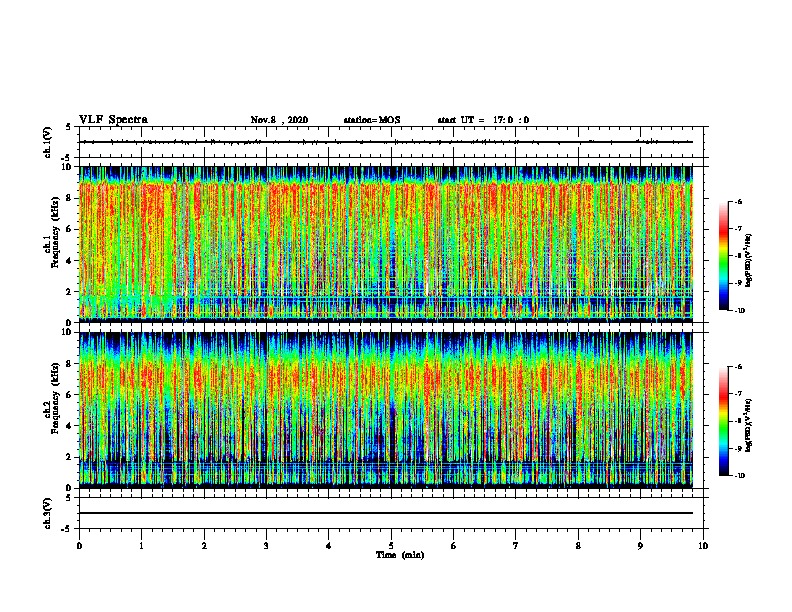
Task: Click the "ch.1(V)" waveform axis label
Action: 47,142
